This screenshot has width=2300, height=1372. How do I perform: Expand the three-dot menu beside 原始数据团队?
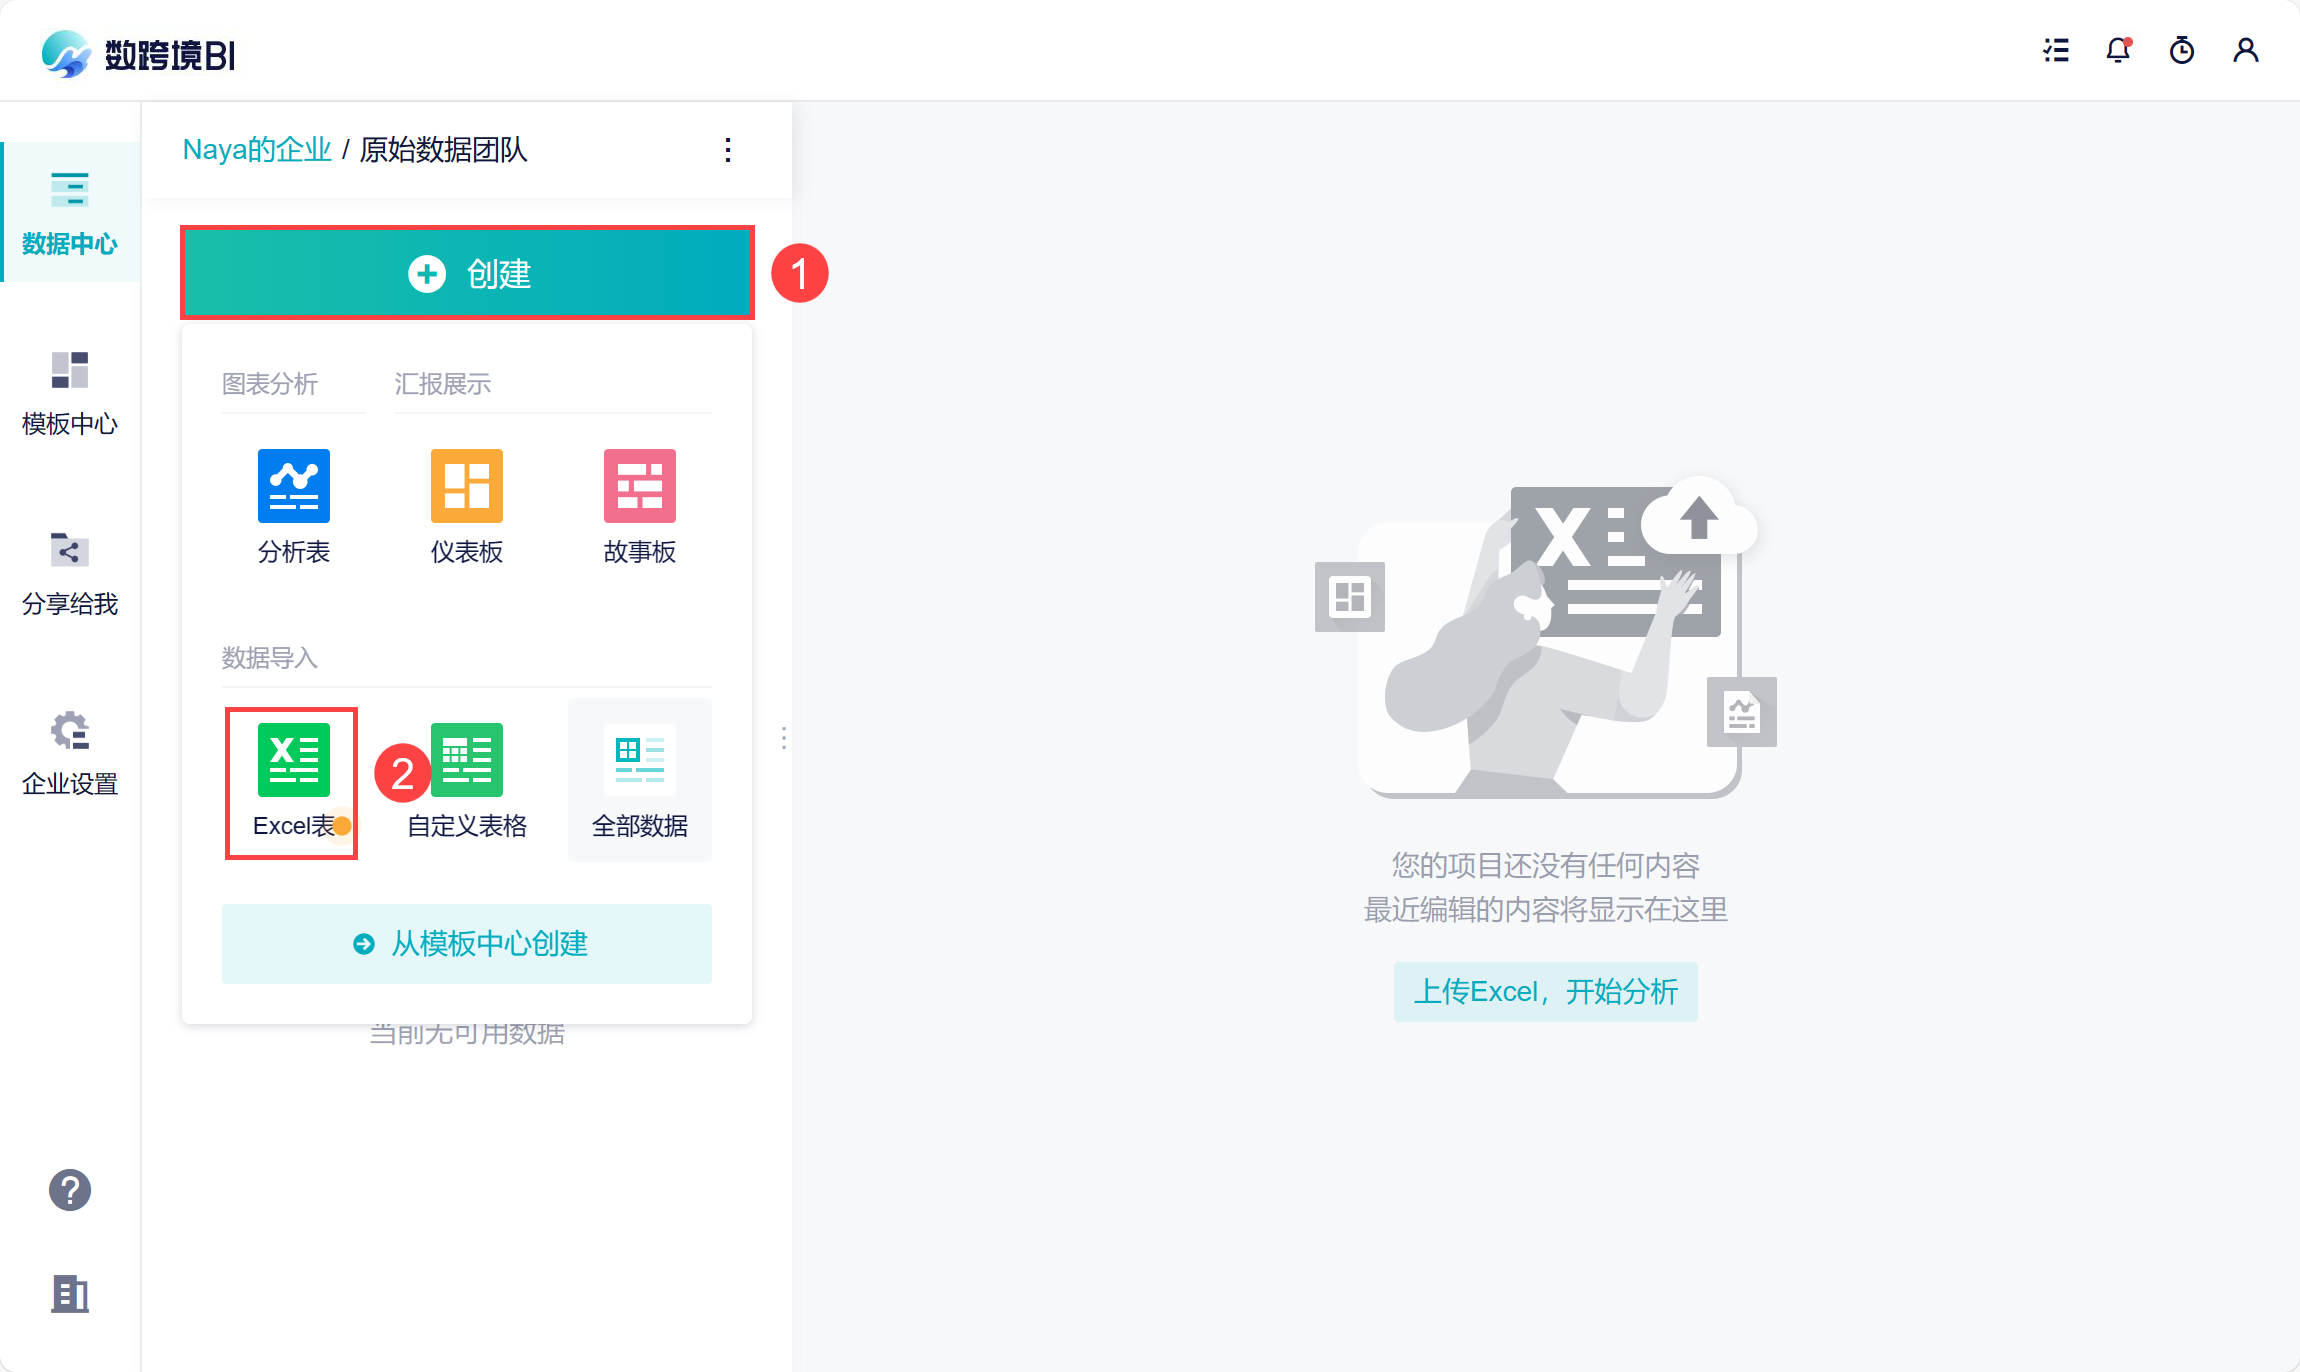click(x=728, y=150)
